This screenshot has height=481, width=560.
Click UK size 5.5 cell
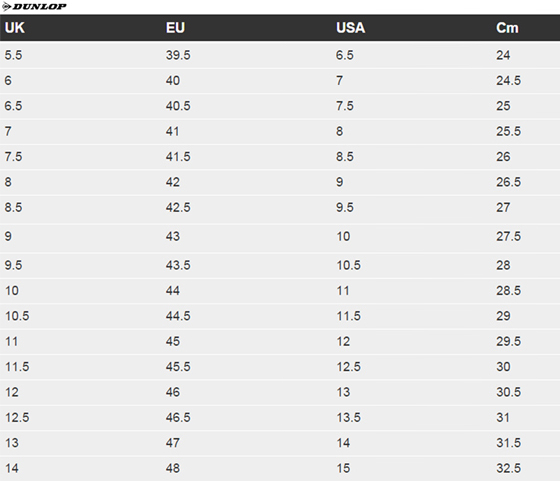pyautogui.click(x=13, y=55)
